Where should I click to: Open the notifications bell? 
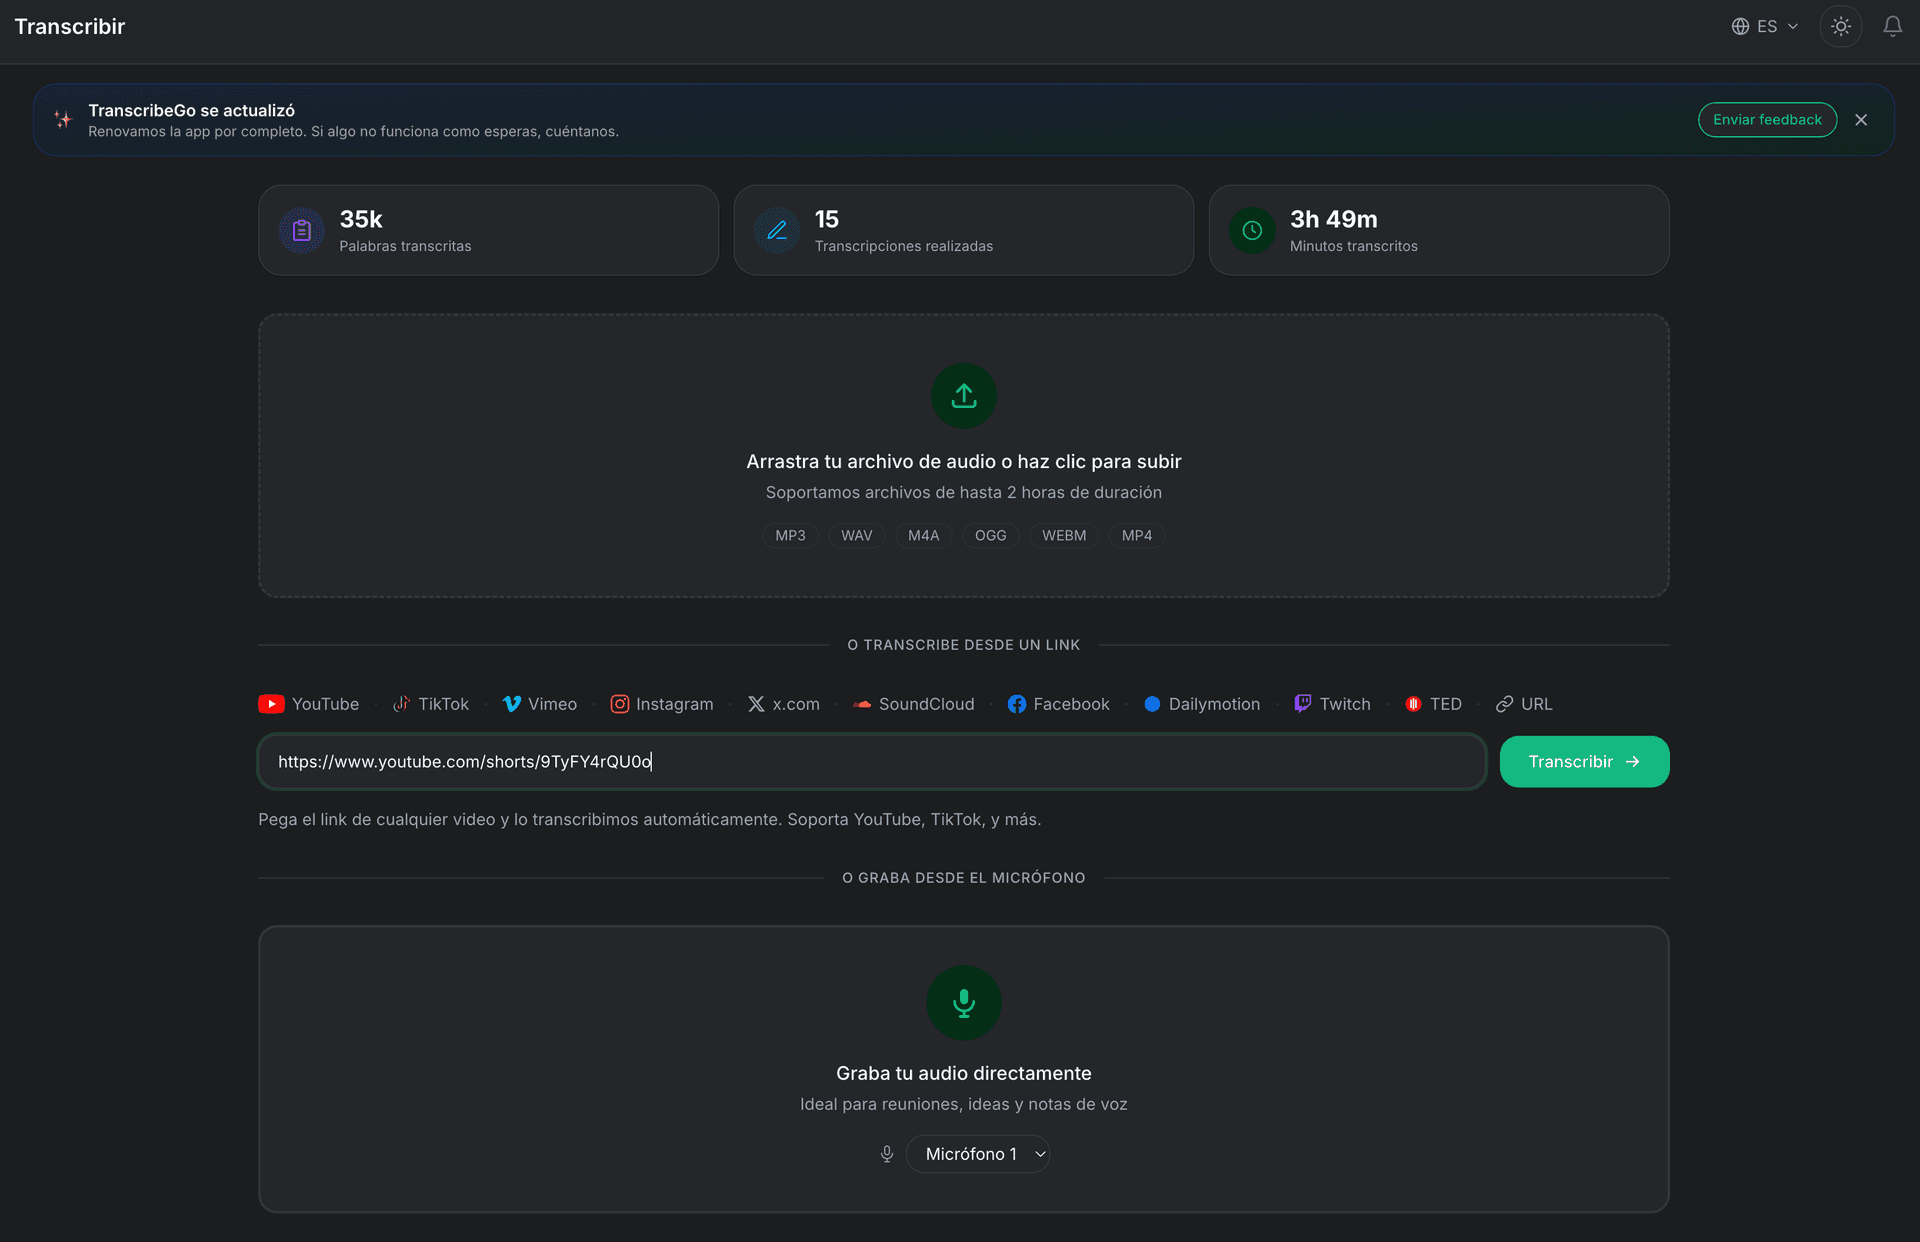coord(1893,26)
